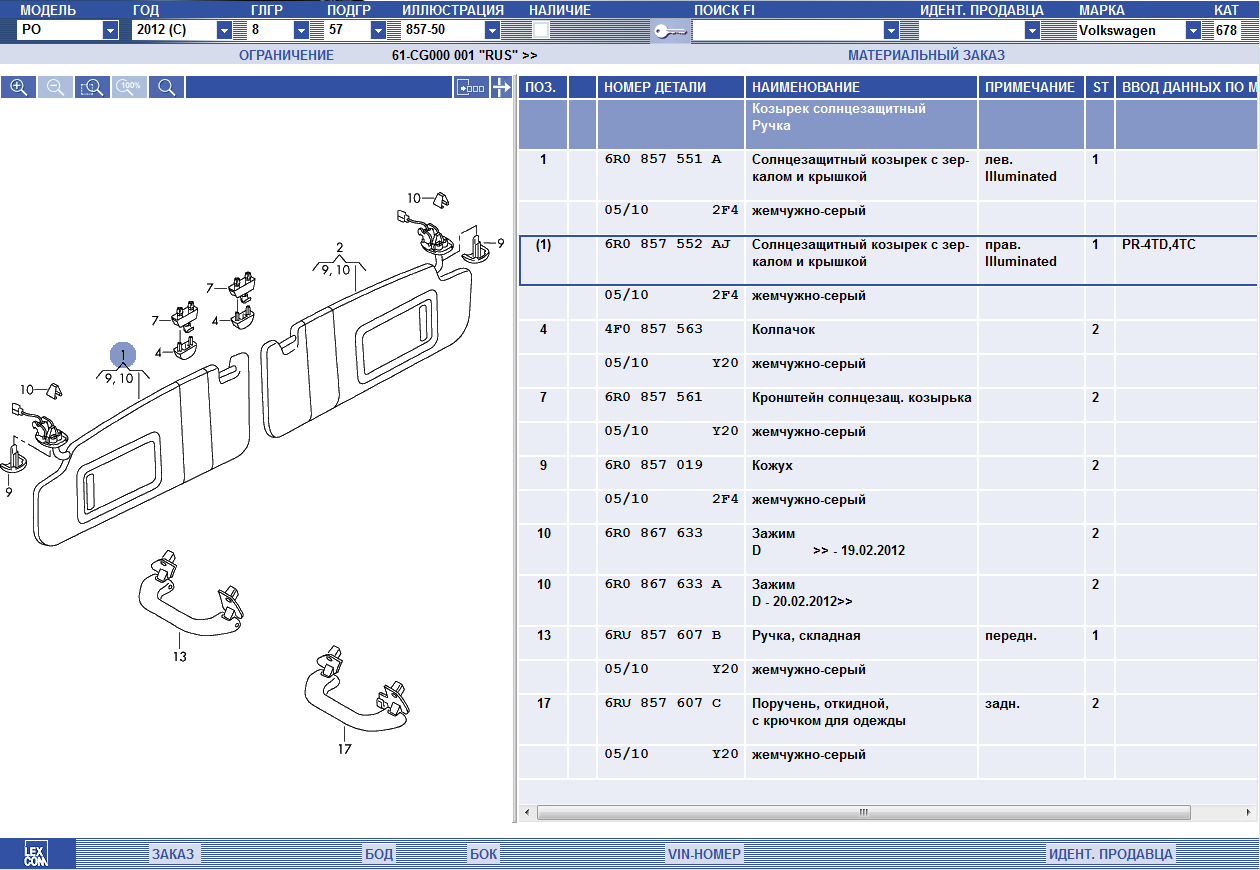The width and height of the screenshot is (1260, 870).
Task: Toggle the НАЛИЧИЕ checkbox
Action: click(541, 30)
